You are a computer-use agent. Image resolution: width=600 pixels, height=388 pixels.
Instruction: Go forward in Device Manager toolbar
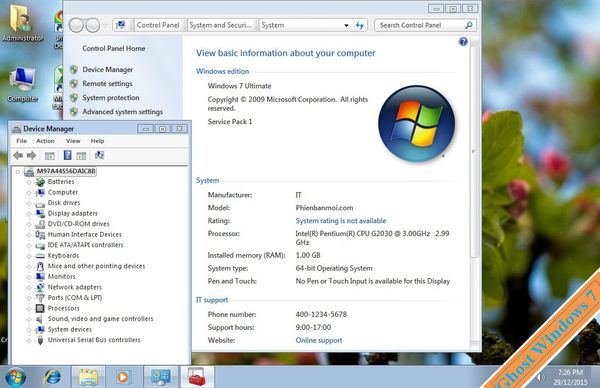click(x=31, y=155)
